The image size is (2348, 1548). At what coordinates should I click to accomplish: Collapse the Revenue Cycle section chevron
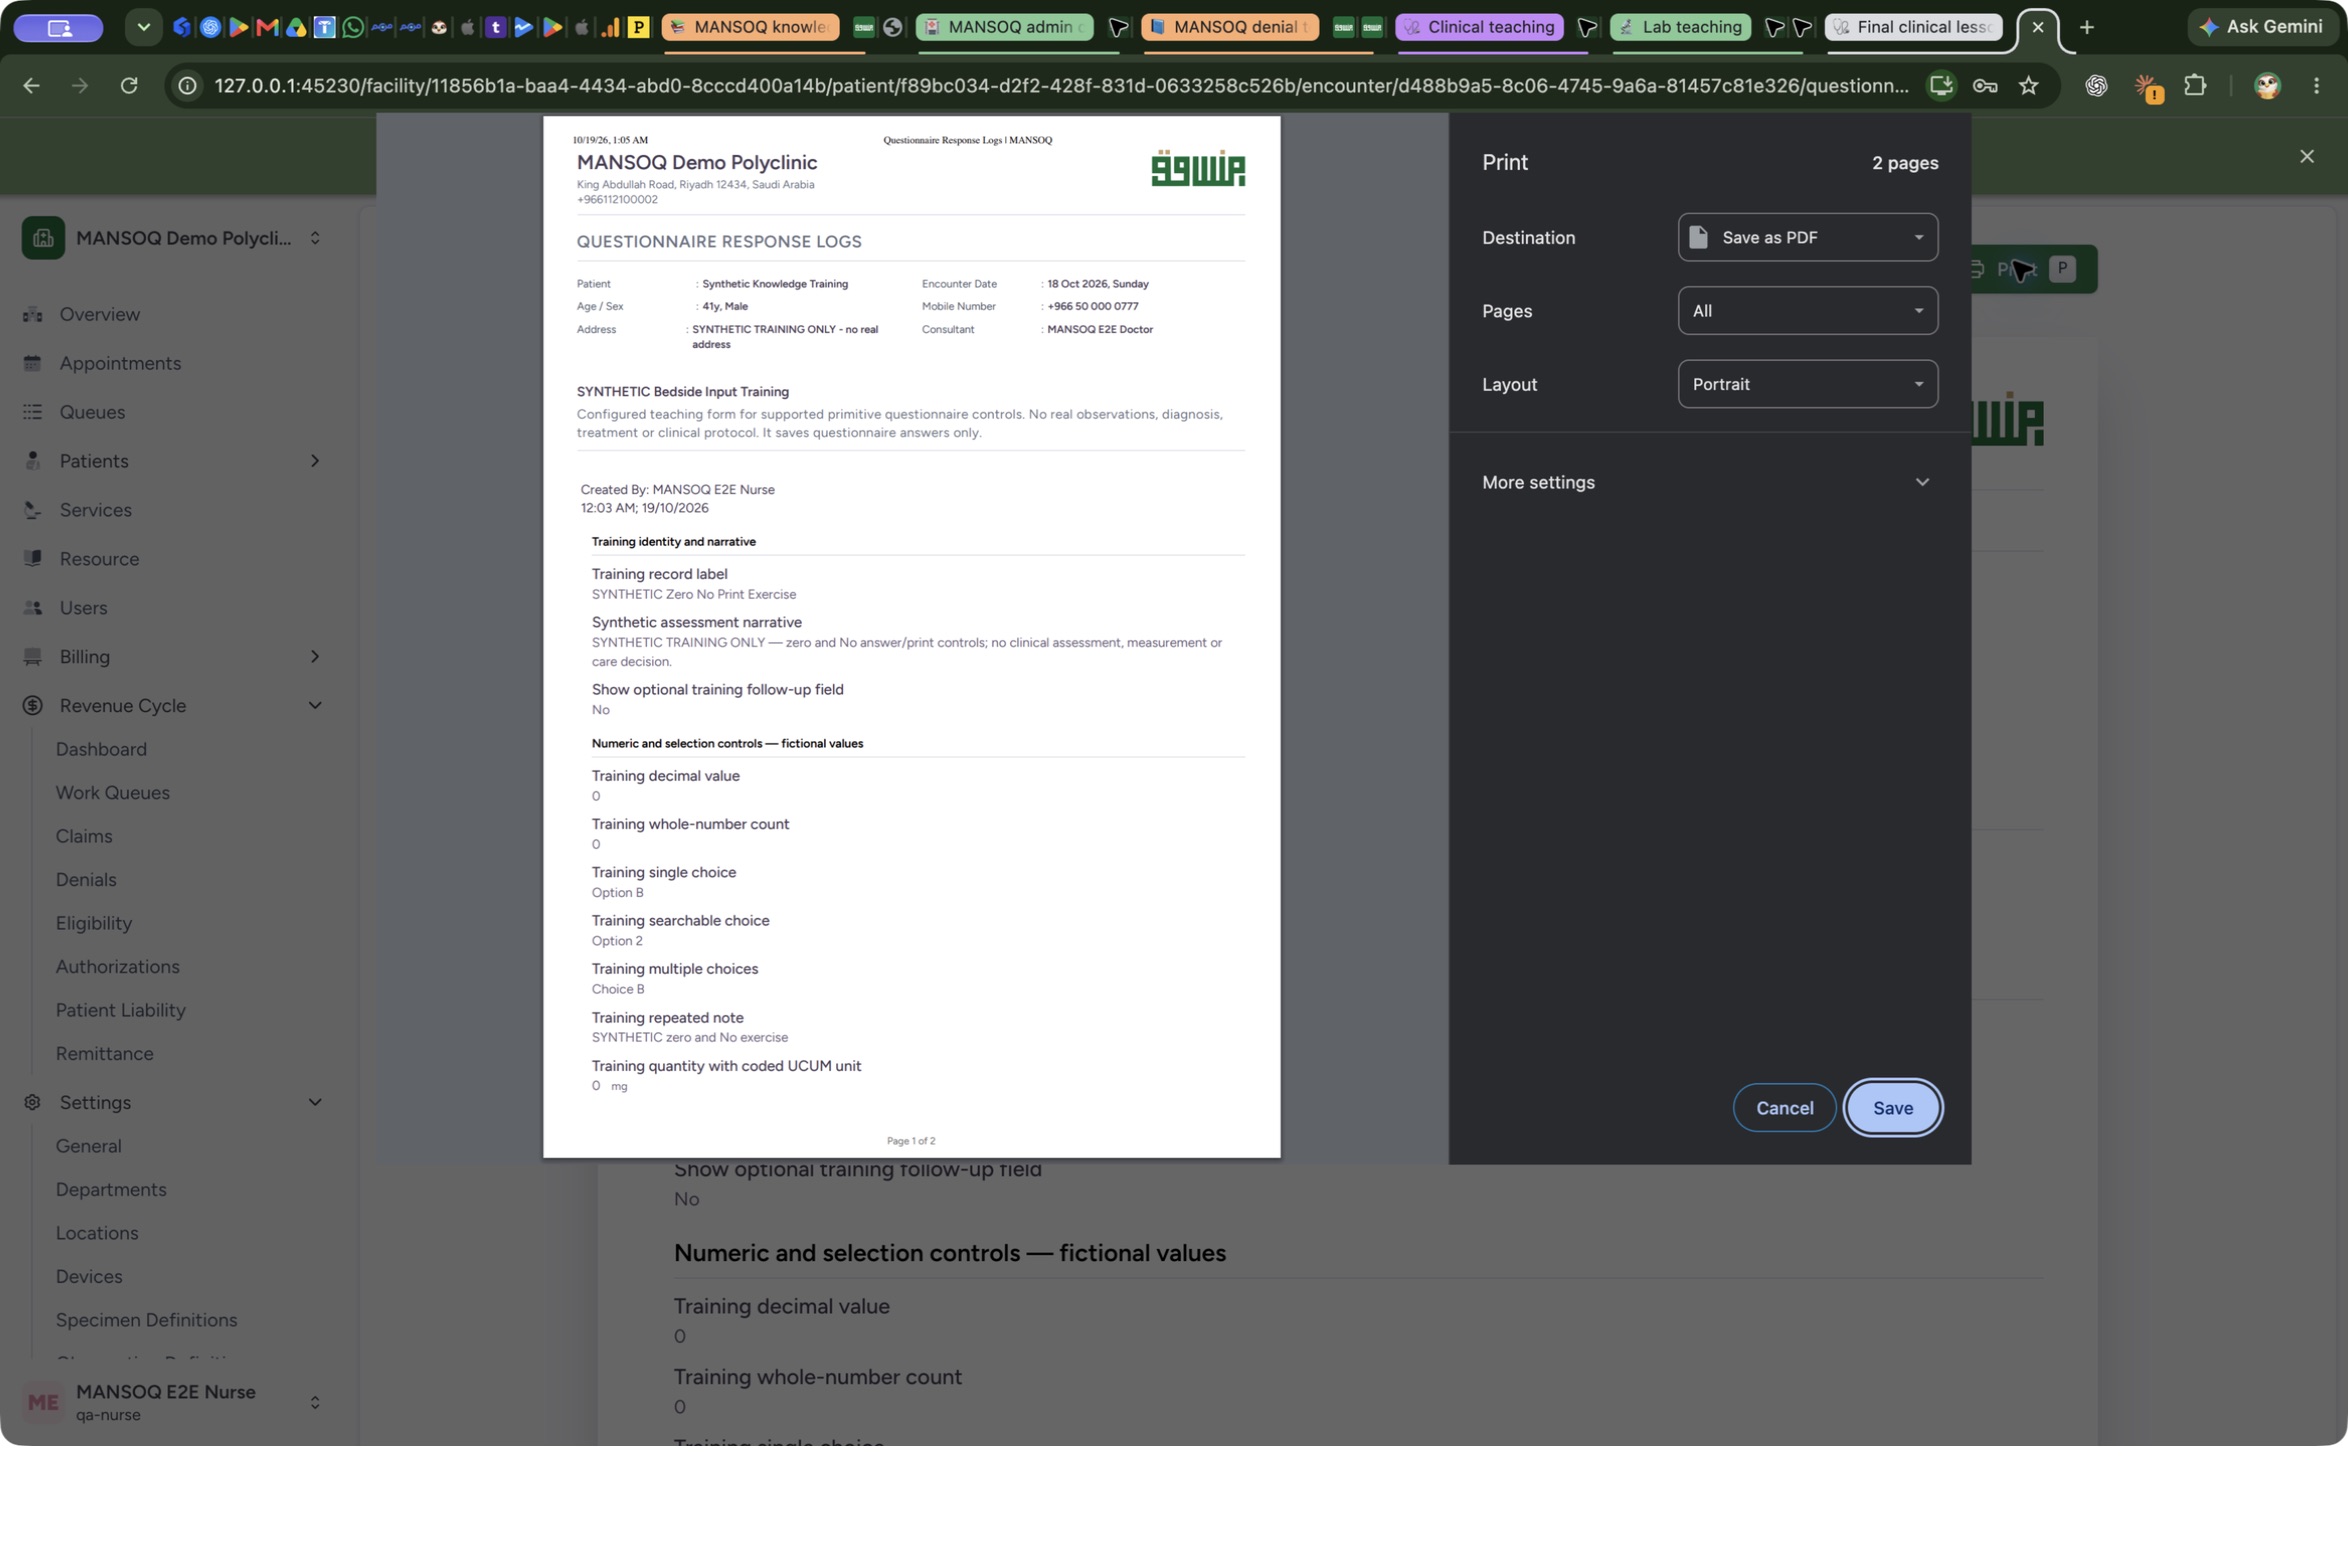point(315,705)
